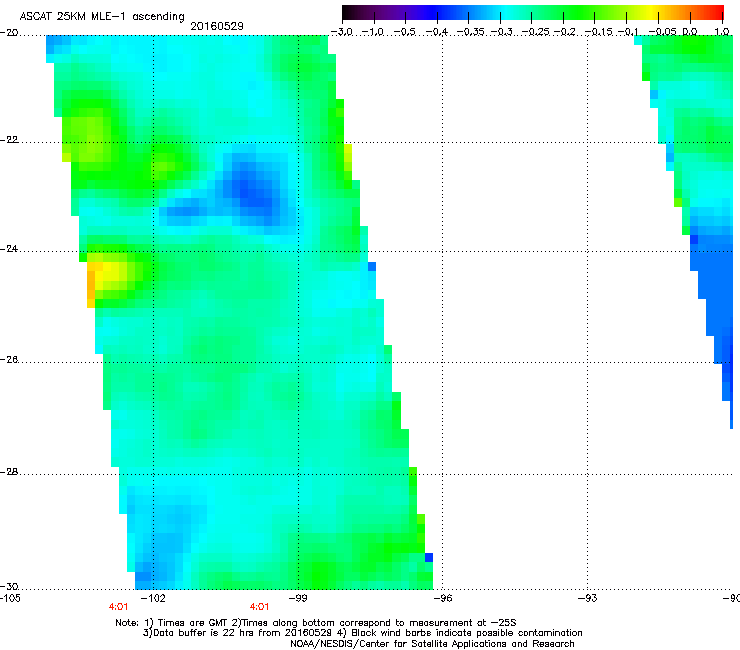Screen dimensions: 740x650
Task: Click the -24 latitude axis label
Action: click(x=9, y=249)
